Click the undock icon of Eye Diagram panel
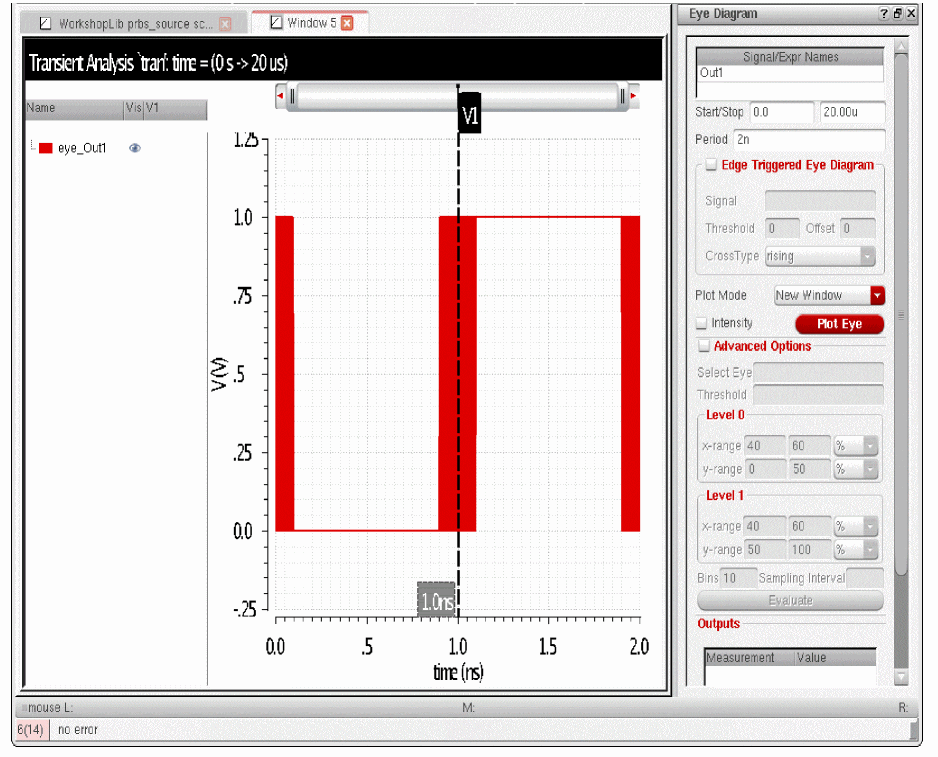This screenshot has width=938, height=757. coord(898,13)
